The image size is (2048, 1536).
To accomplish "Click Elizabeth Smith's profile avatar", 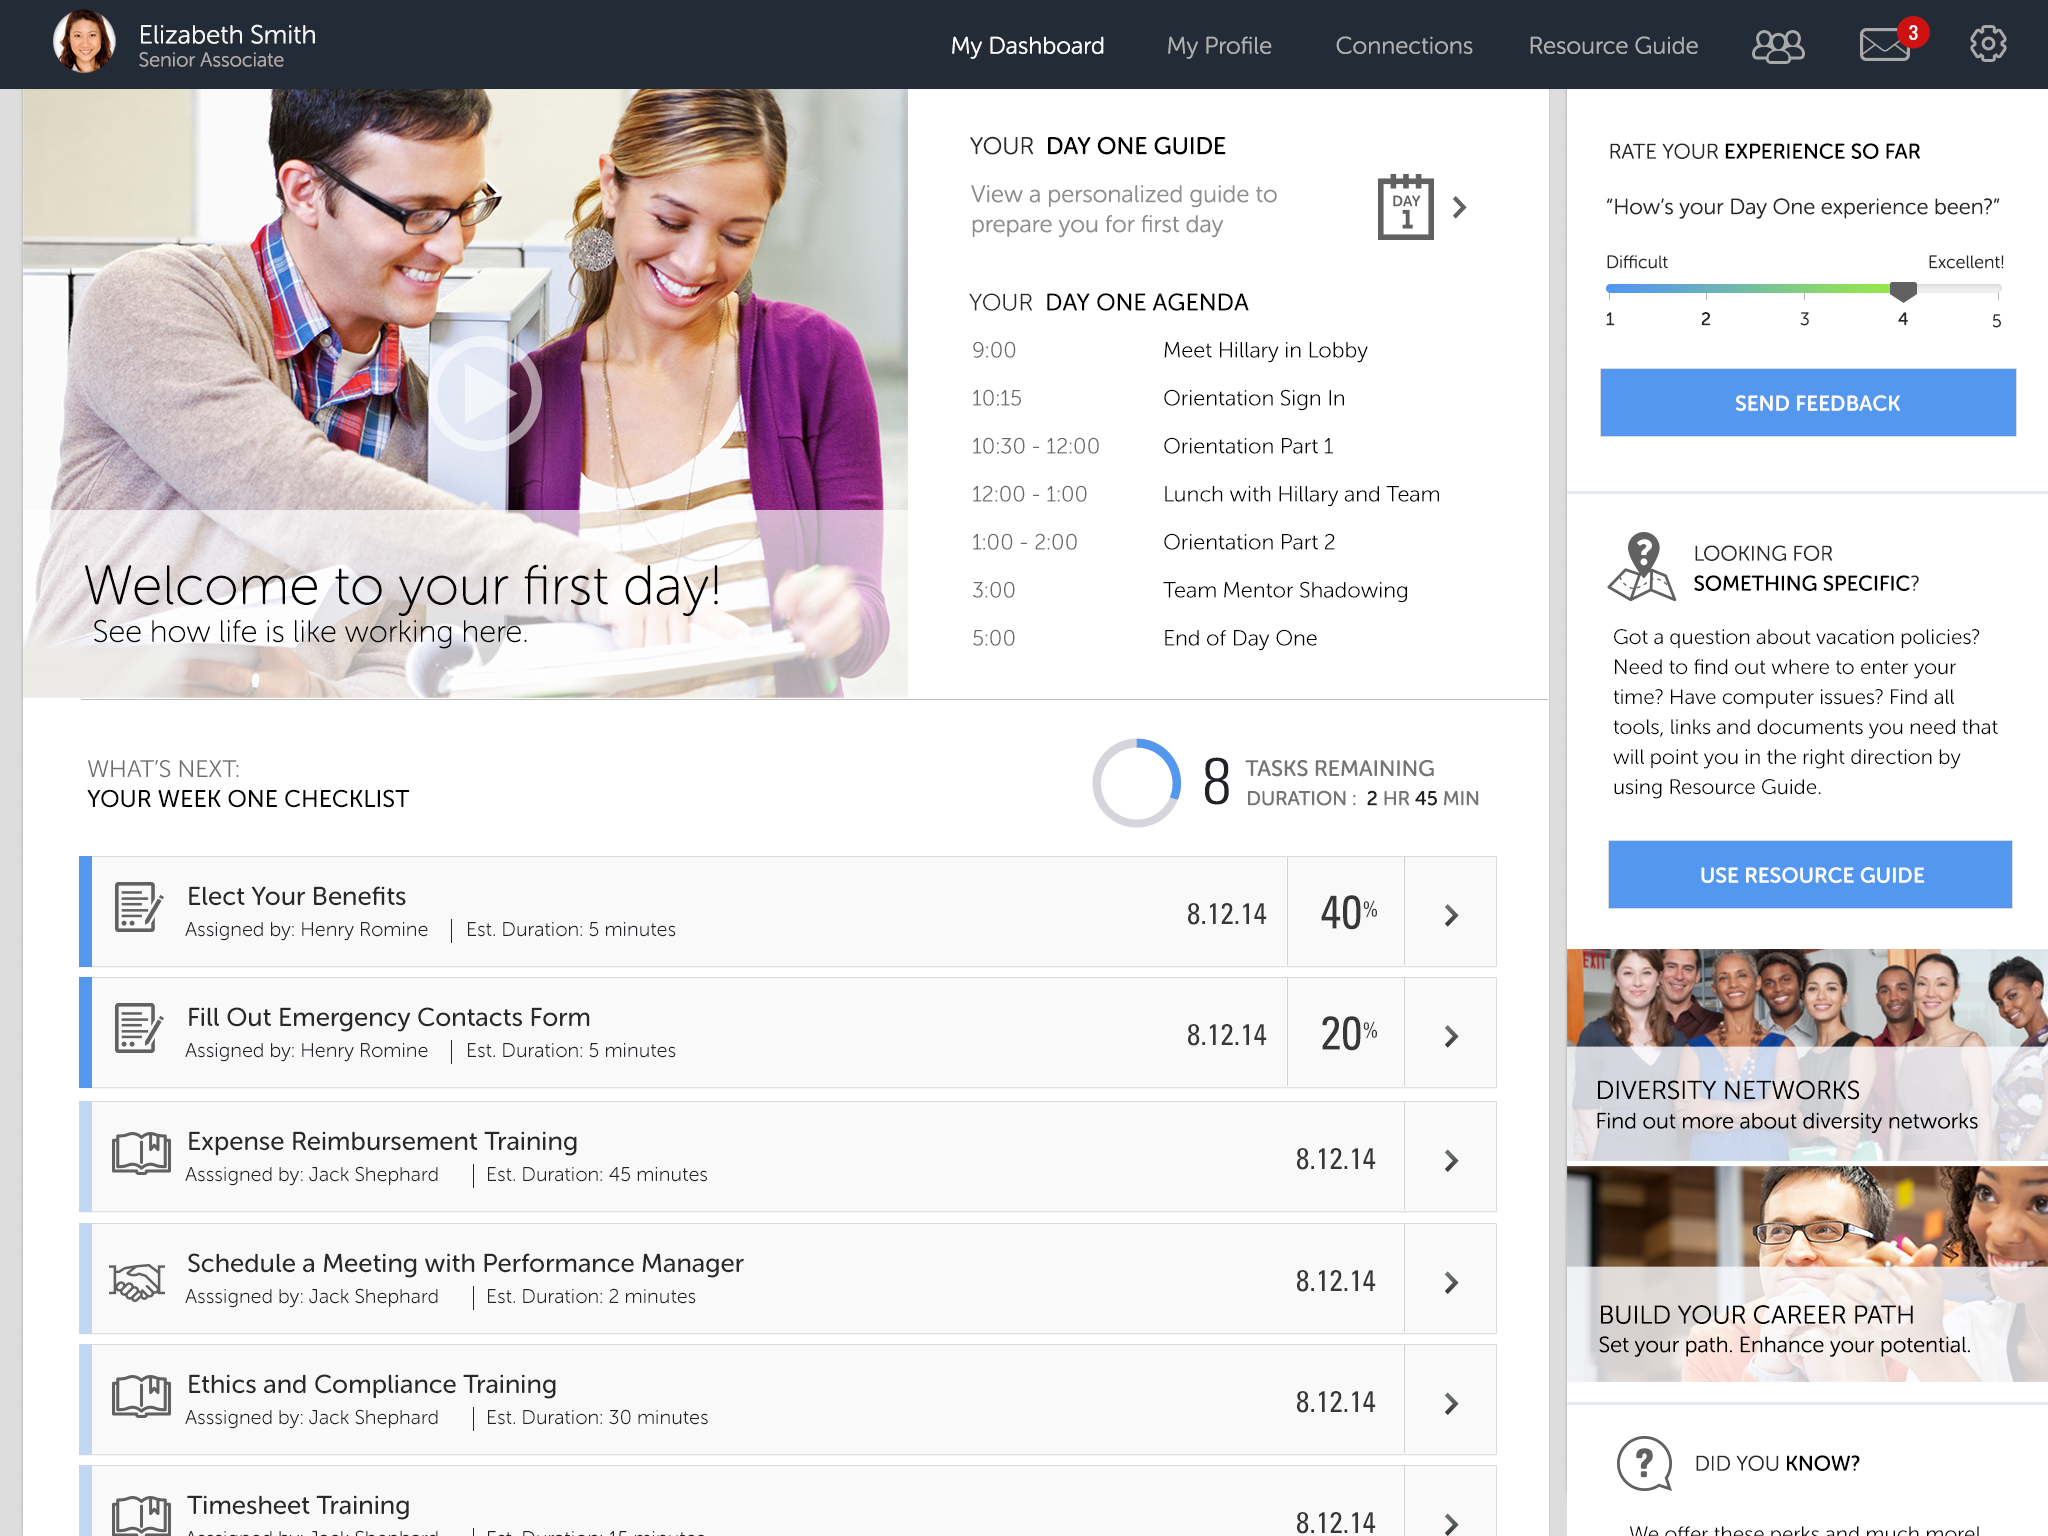I will tap(84, 42).
